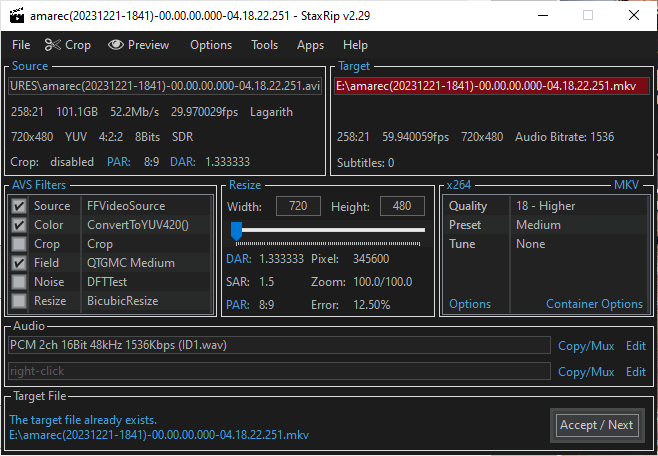The width and height of the screenshot is (658, 456).
Task: Click the PAR link in Resize panel
Action: 238,304
